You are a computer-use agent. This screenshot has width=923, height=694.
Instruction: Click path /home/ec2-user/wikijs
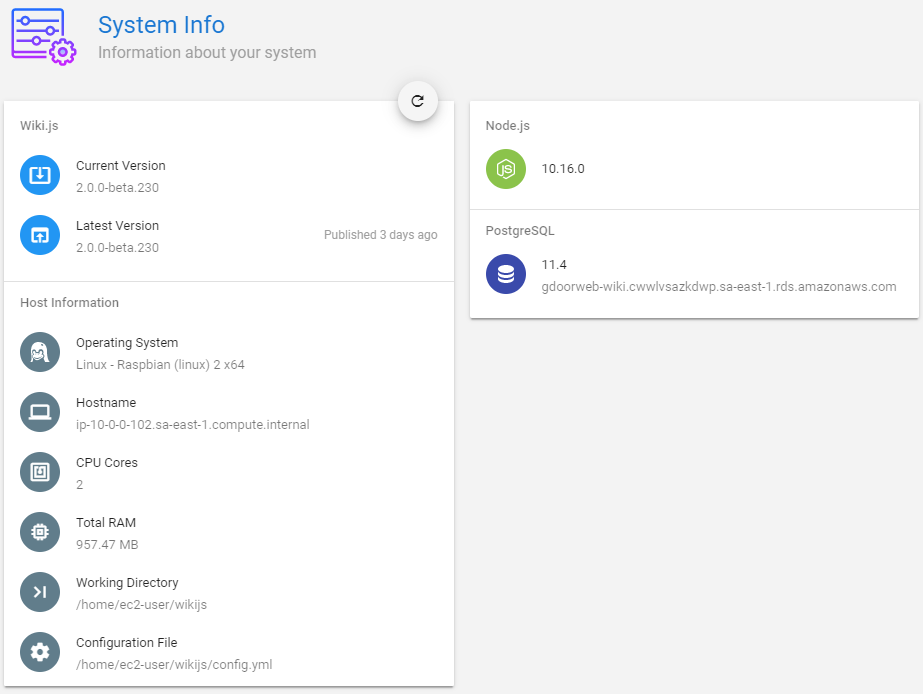pyautogui.click(x=141, y=605)
